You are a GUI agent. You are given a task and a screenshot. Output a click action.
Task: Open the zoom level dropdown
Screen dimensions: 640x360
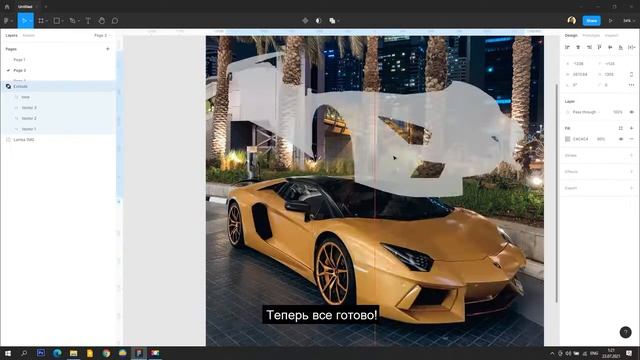(628, 20)
